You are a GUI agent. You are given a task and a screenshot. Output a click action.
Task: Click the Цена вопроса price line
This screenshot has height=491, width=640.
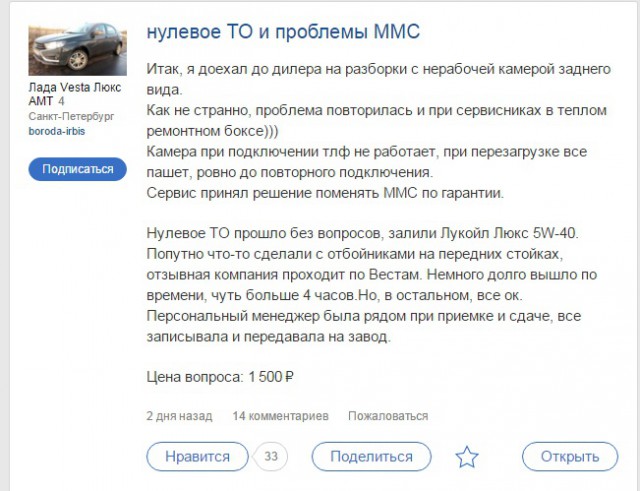point(220,377)
